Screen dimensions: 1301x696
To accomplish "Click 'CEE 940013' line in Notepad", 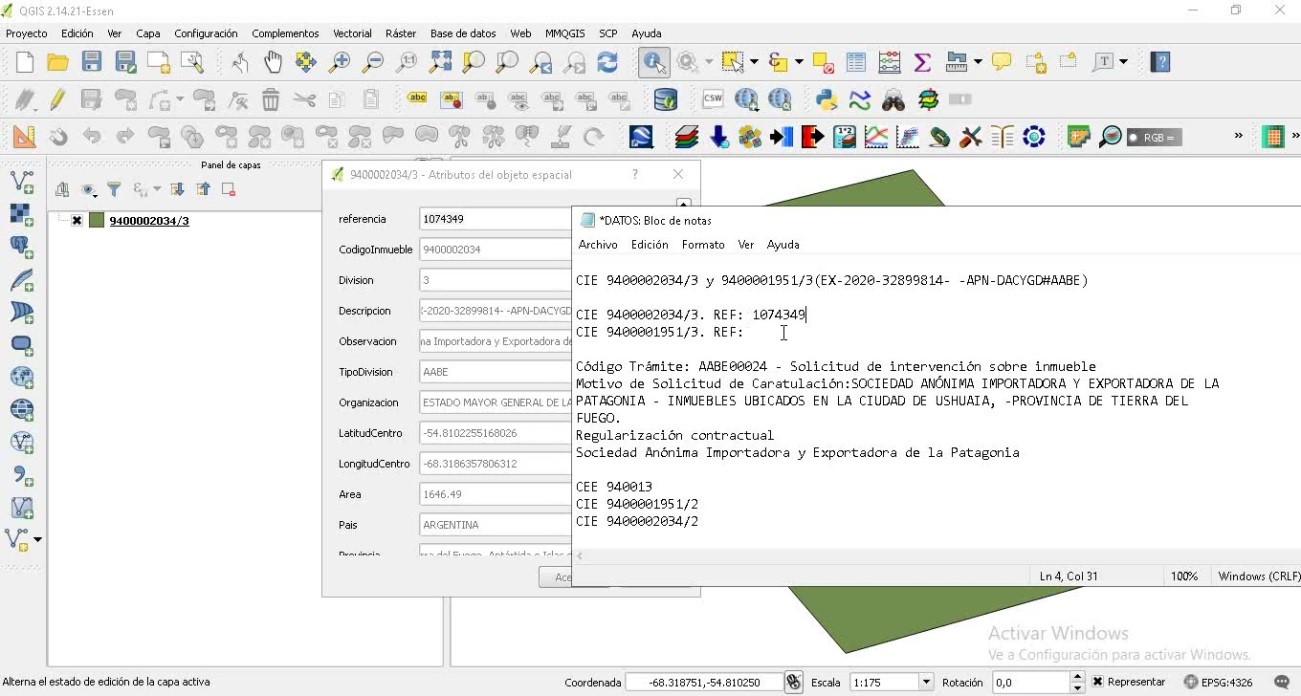I will (614, 487).
